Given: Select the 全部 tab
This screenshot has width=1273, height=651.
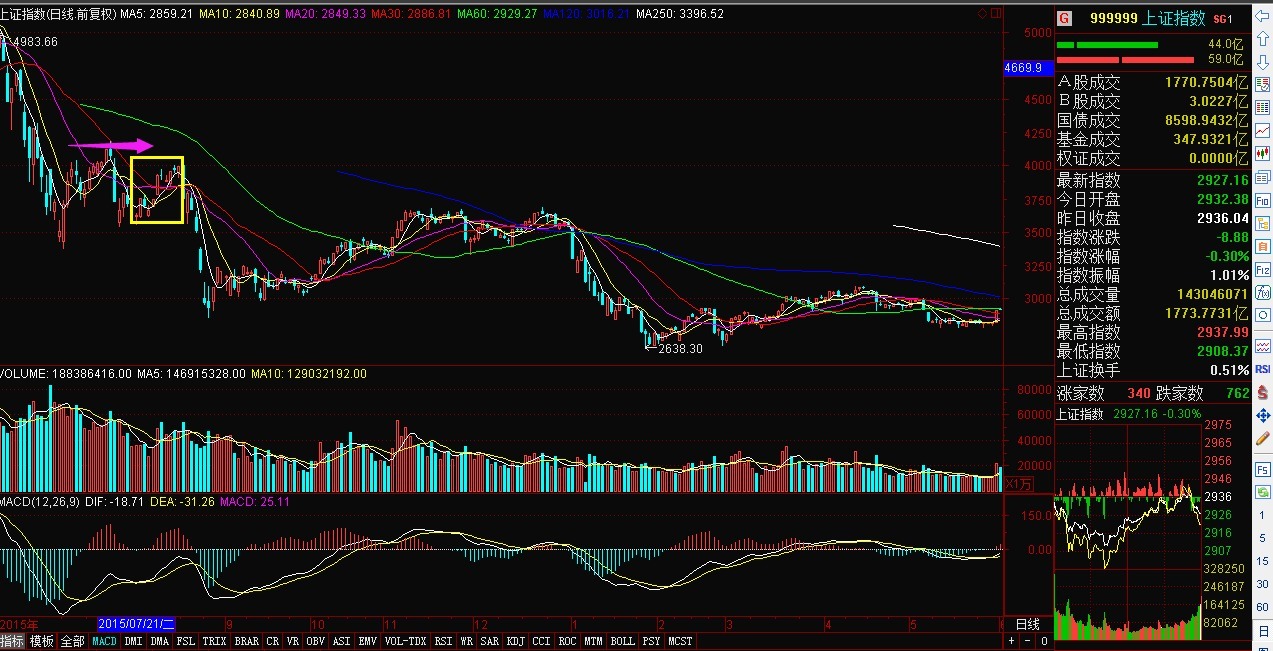Looking at the screenshot, I should [73, 641].
